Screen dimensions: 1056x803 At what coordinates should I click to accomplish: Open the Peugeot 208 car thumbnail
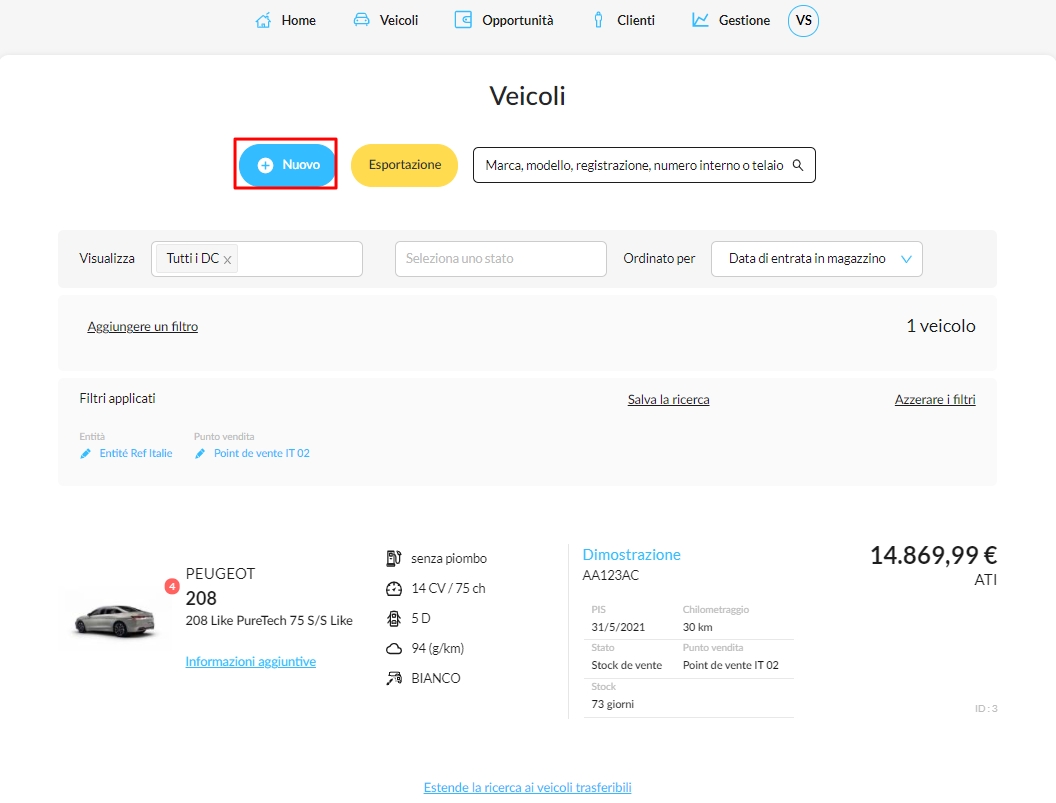point(114,620)
